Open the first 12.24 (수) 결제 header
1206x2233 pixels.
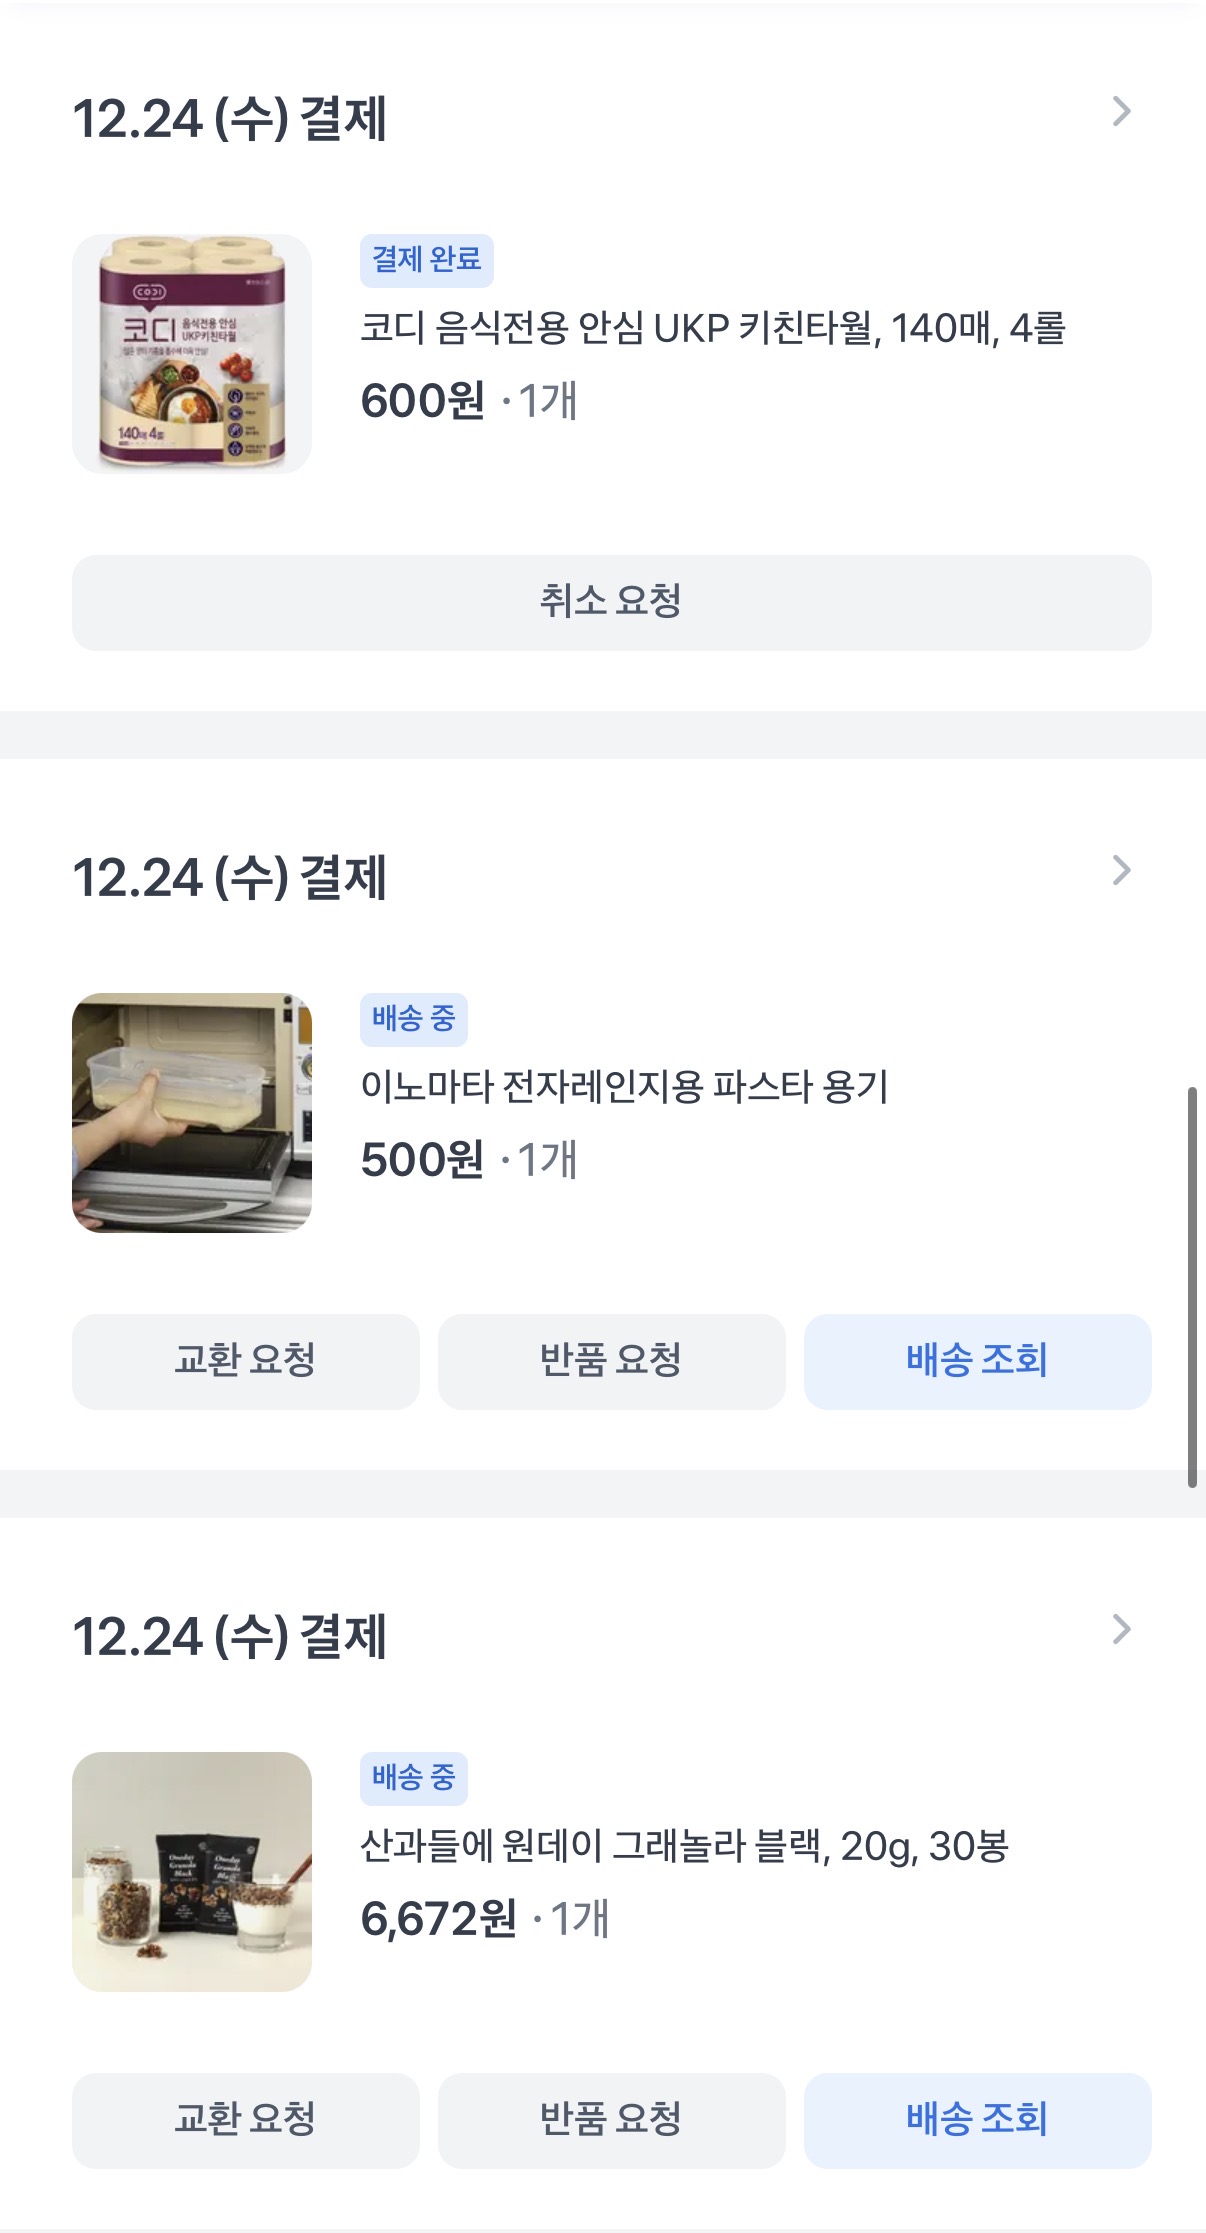[230, 119]
